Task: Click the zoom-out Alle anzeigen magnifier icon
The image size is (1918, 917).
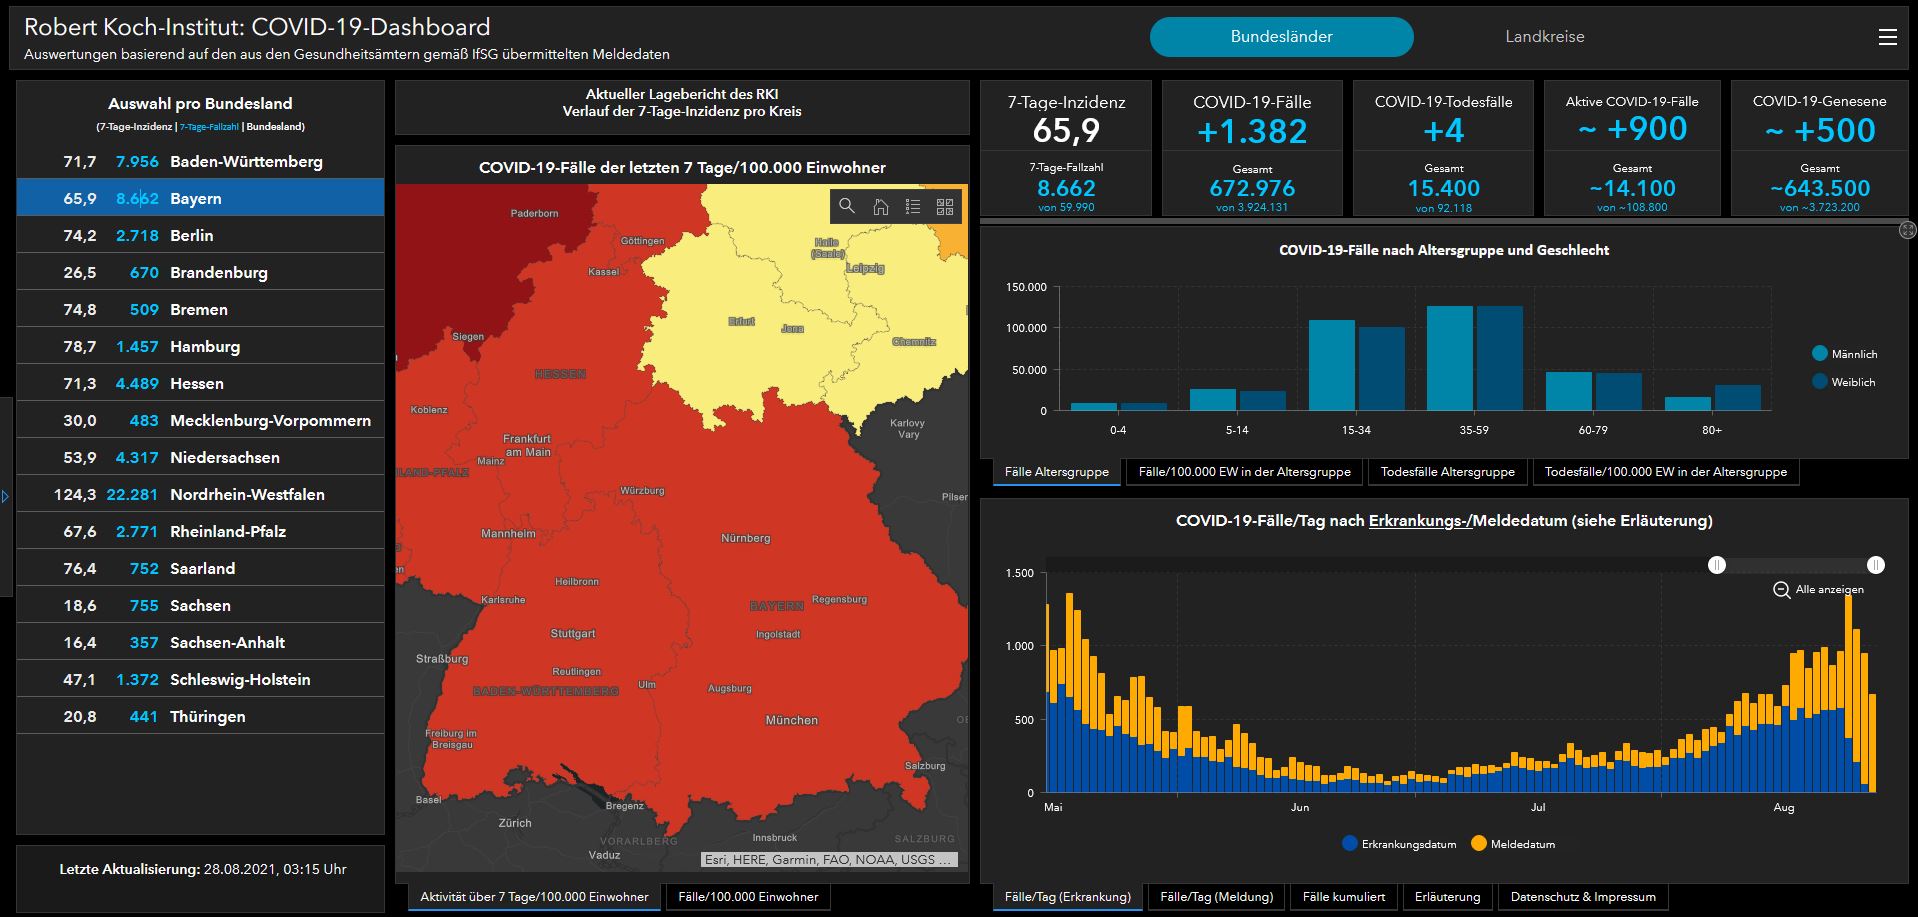Action: coord(1781,590)
